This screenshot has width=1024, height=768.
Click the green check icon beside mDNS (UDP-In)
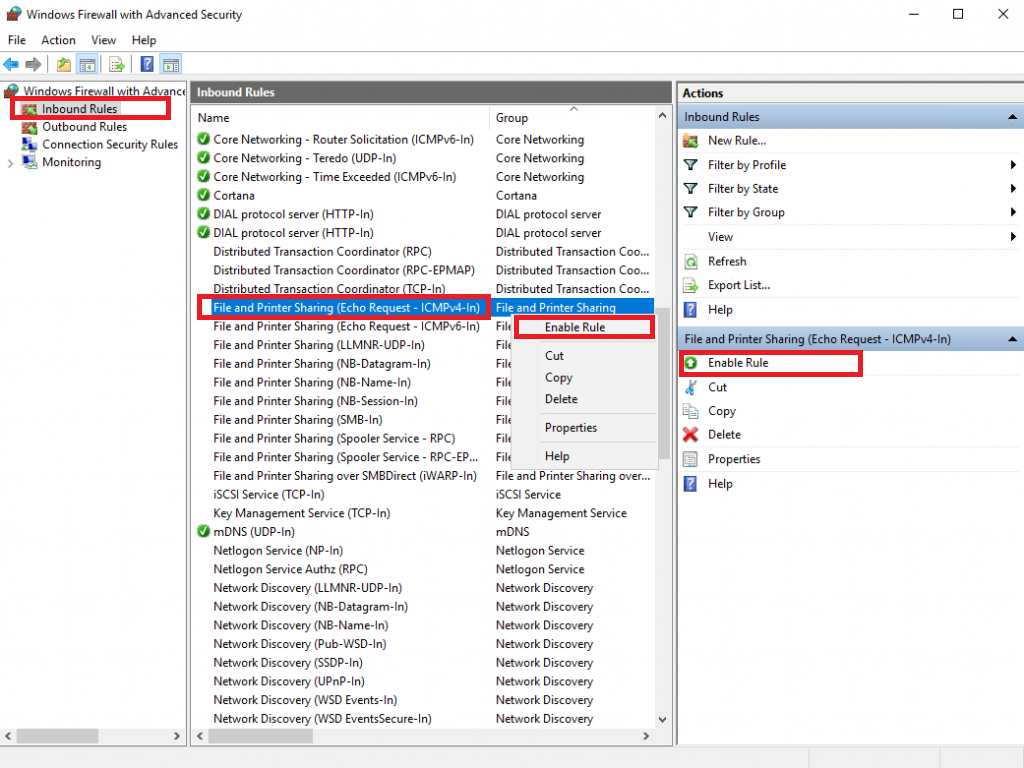203,532
